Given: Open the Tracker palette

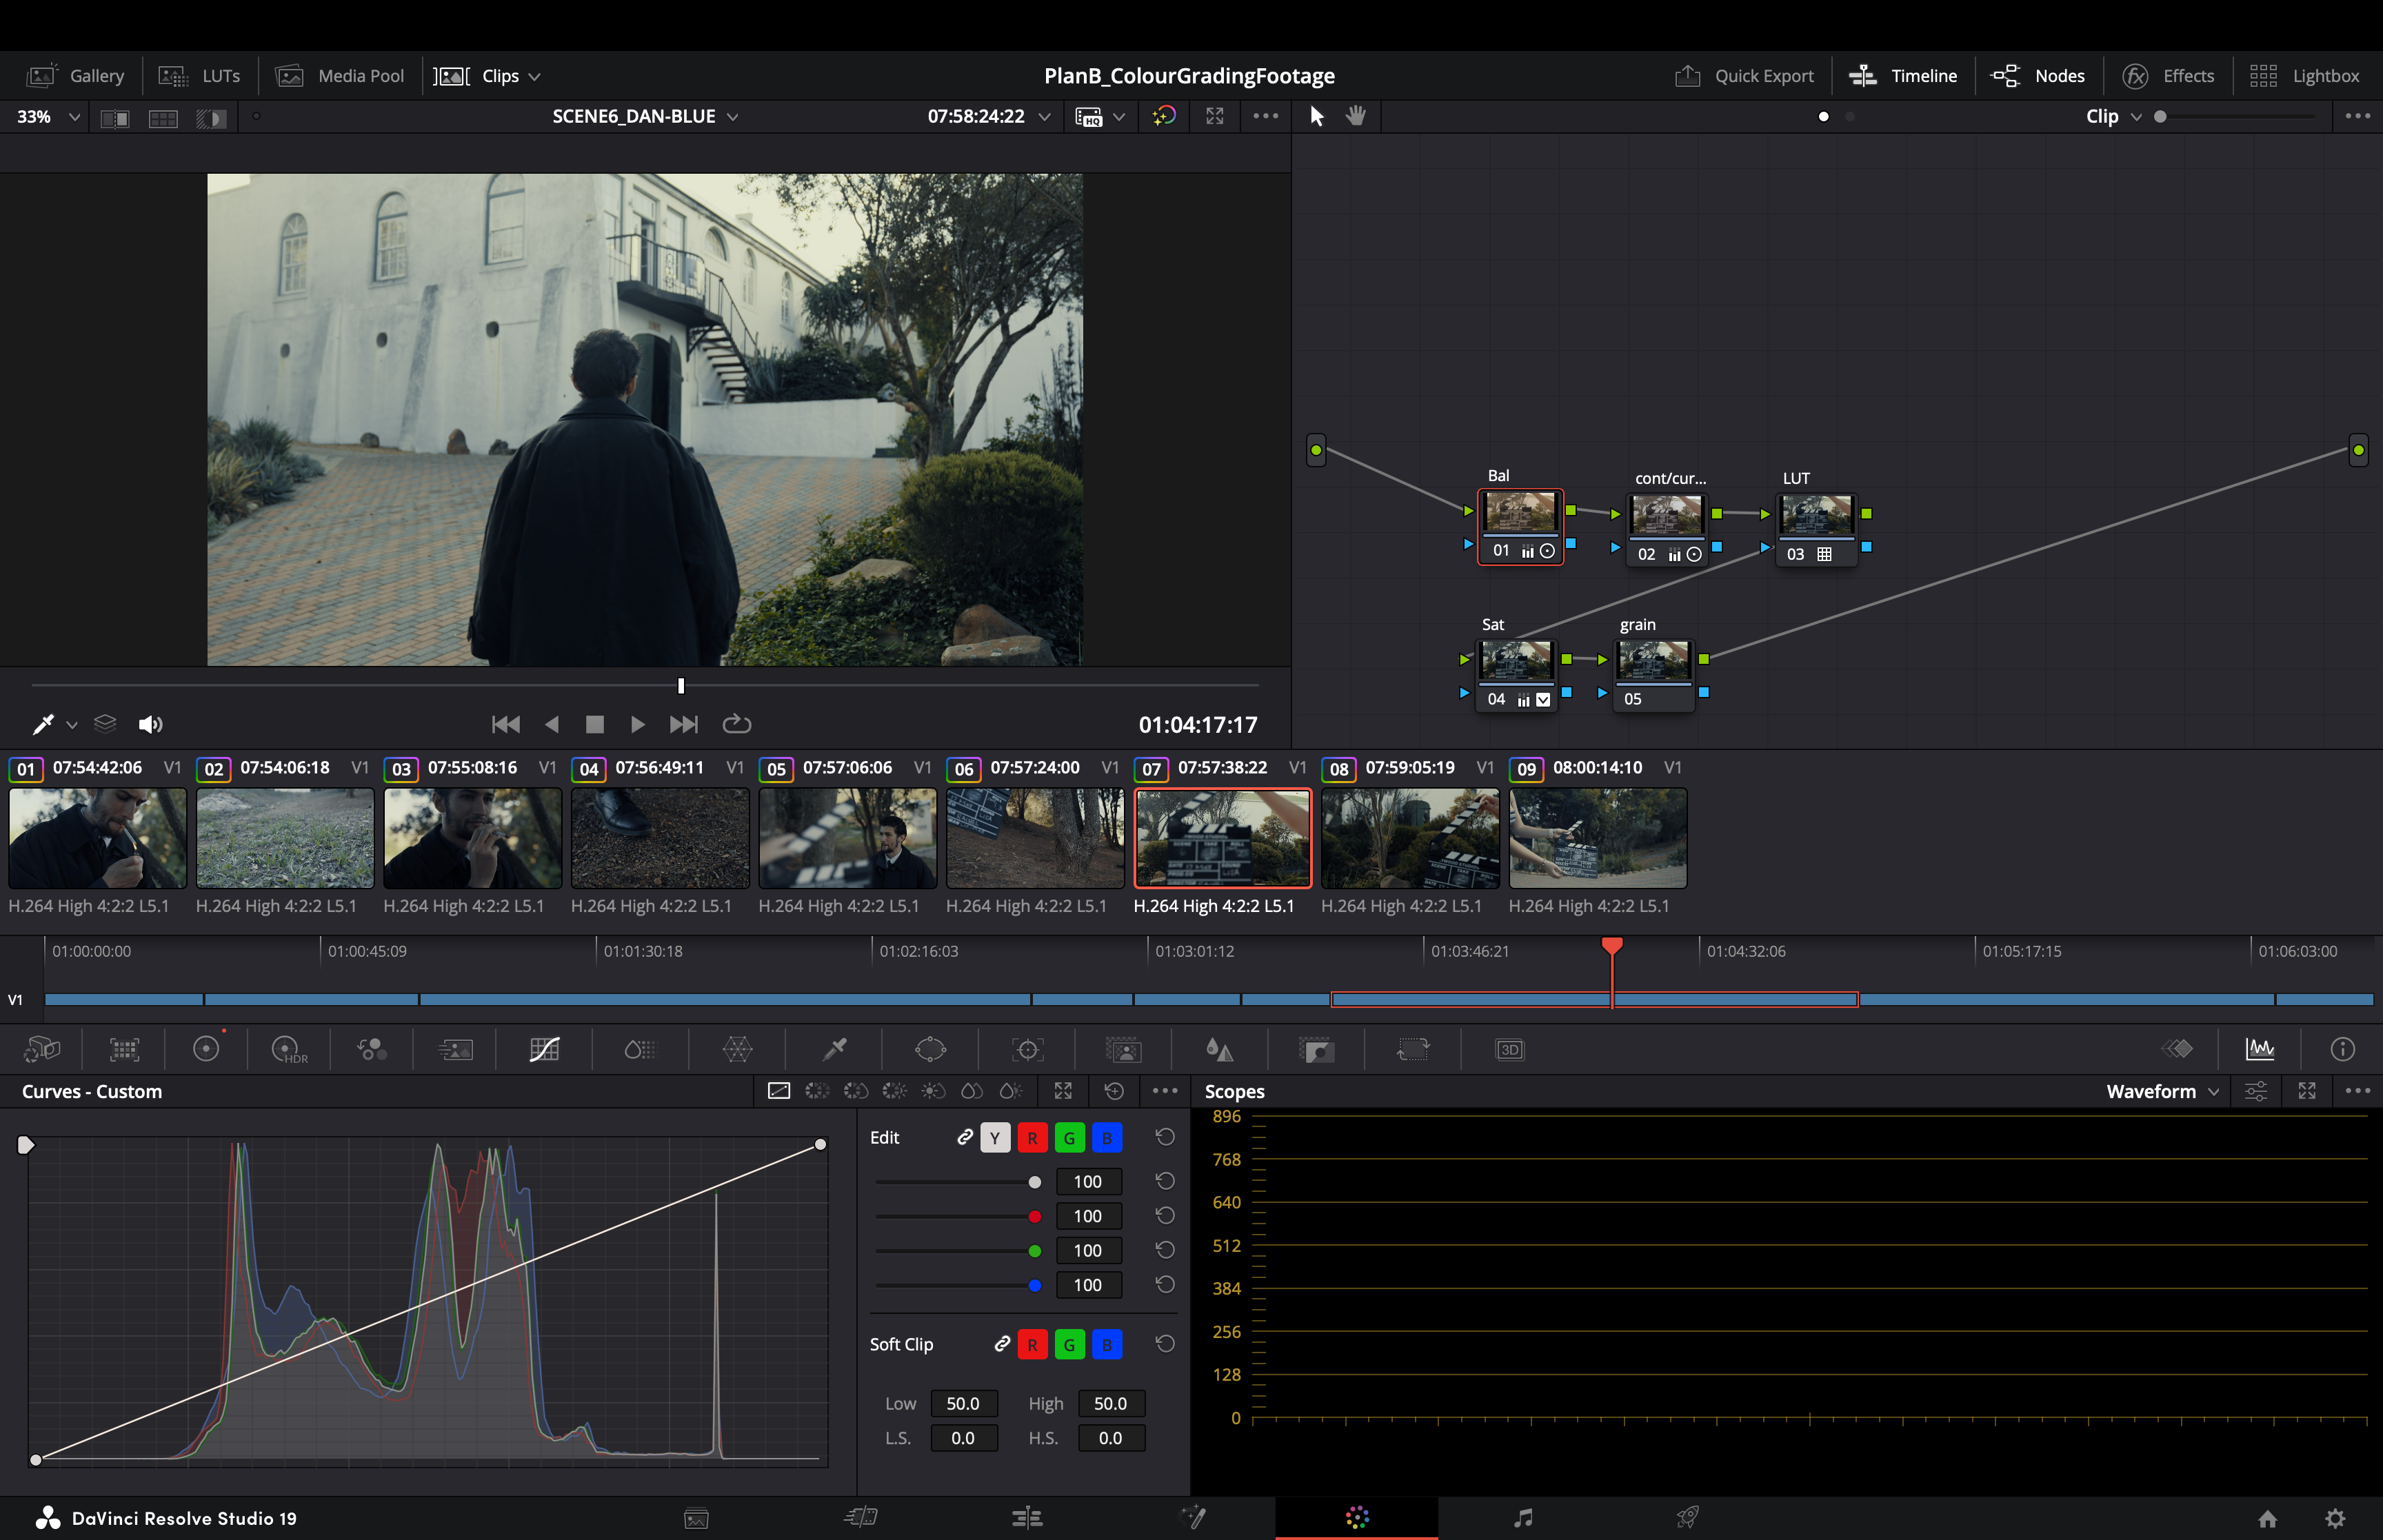Looking at the screenshot, I should pos(1027,1049).
